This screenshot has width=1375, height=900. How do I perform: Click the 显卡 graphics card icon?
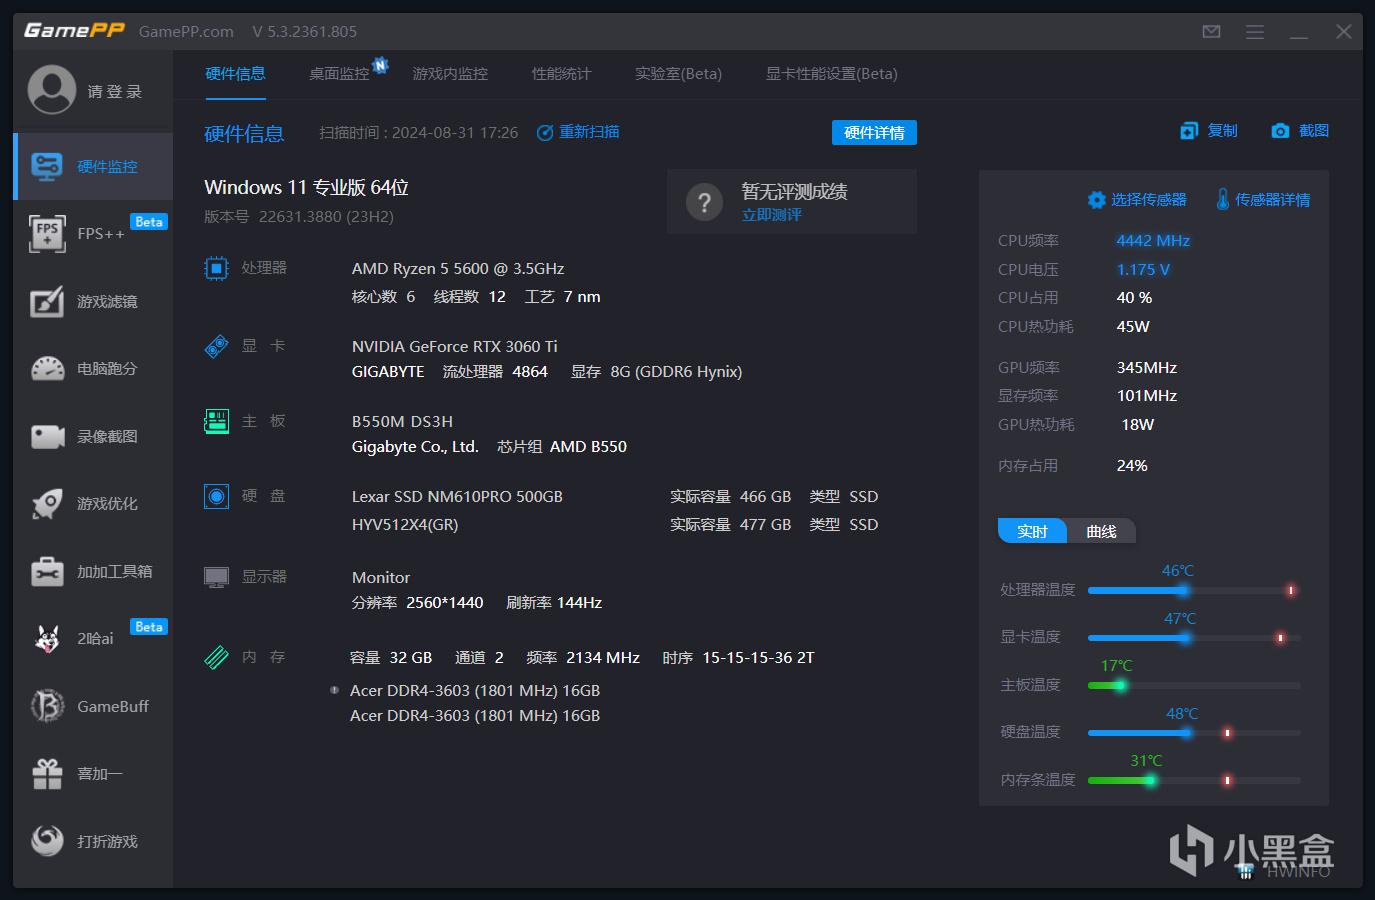tap(216, 346)
